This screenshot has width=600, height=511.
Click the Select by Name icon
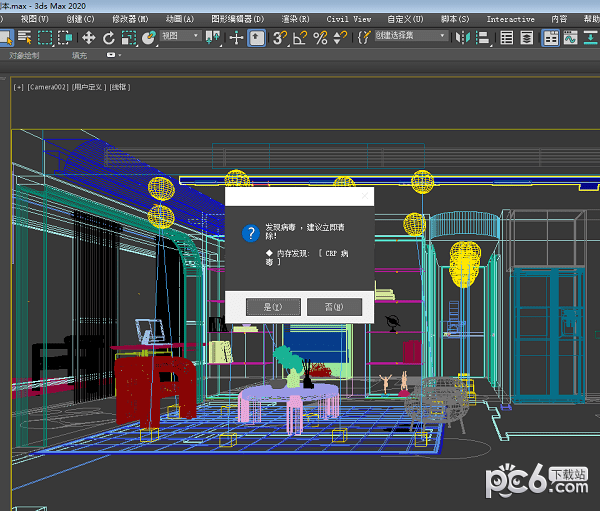tap(24, 37)
